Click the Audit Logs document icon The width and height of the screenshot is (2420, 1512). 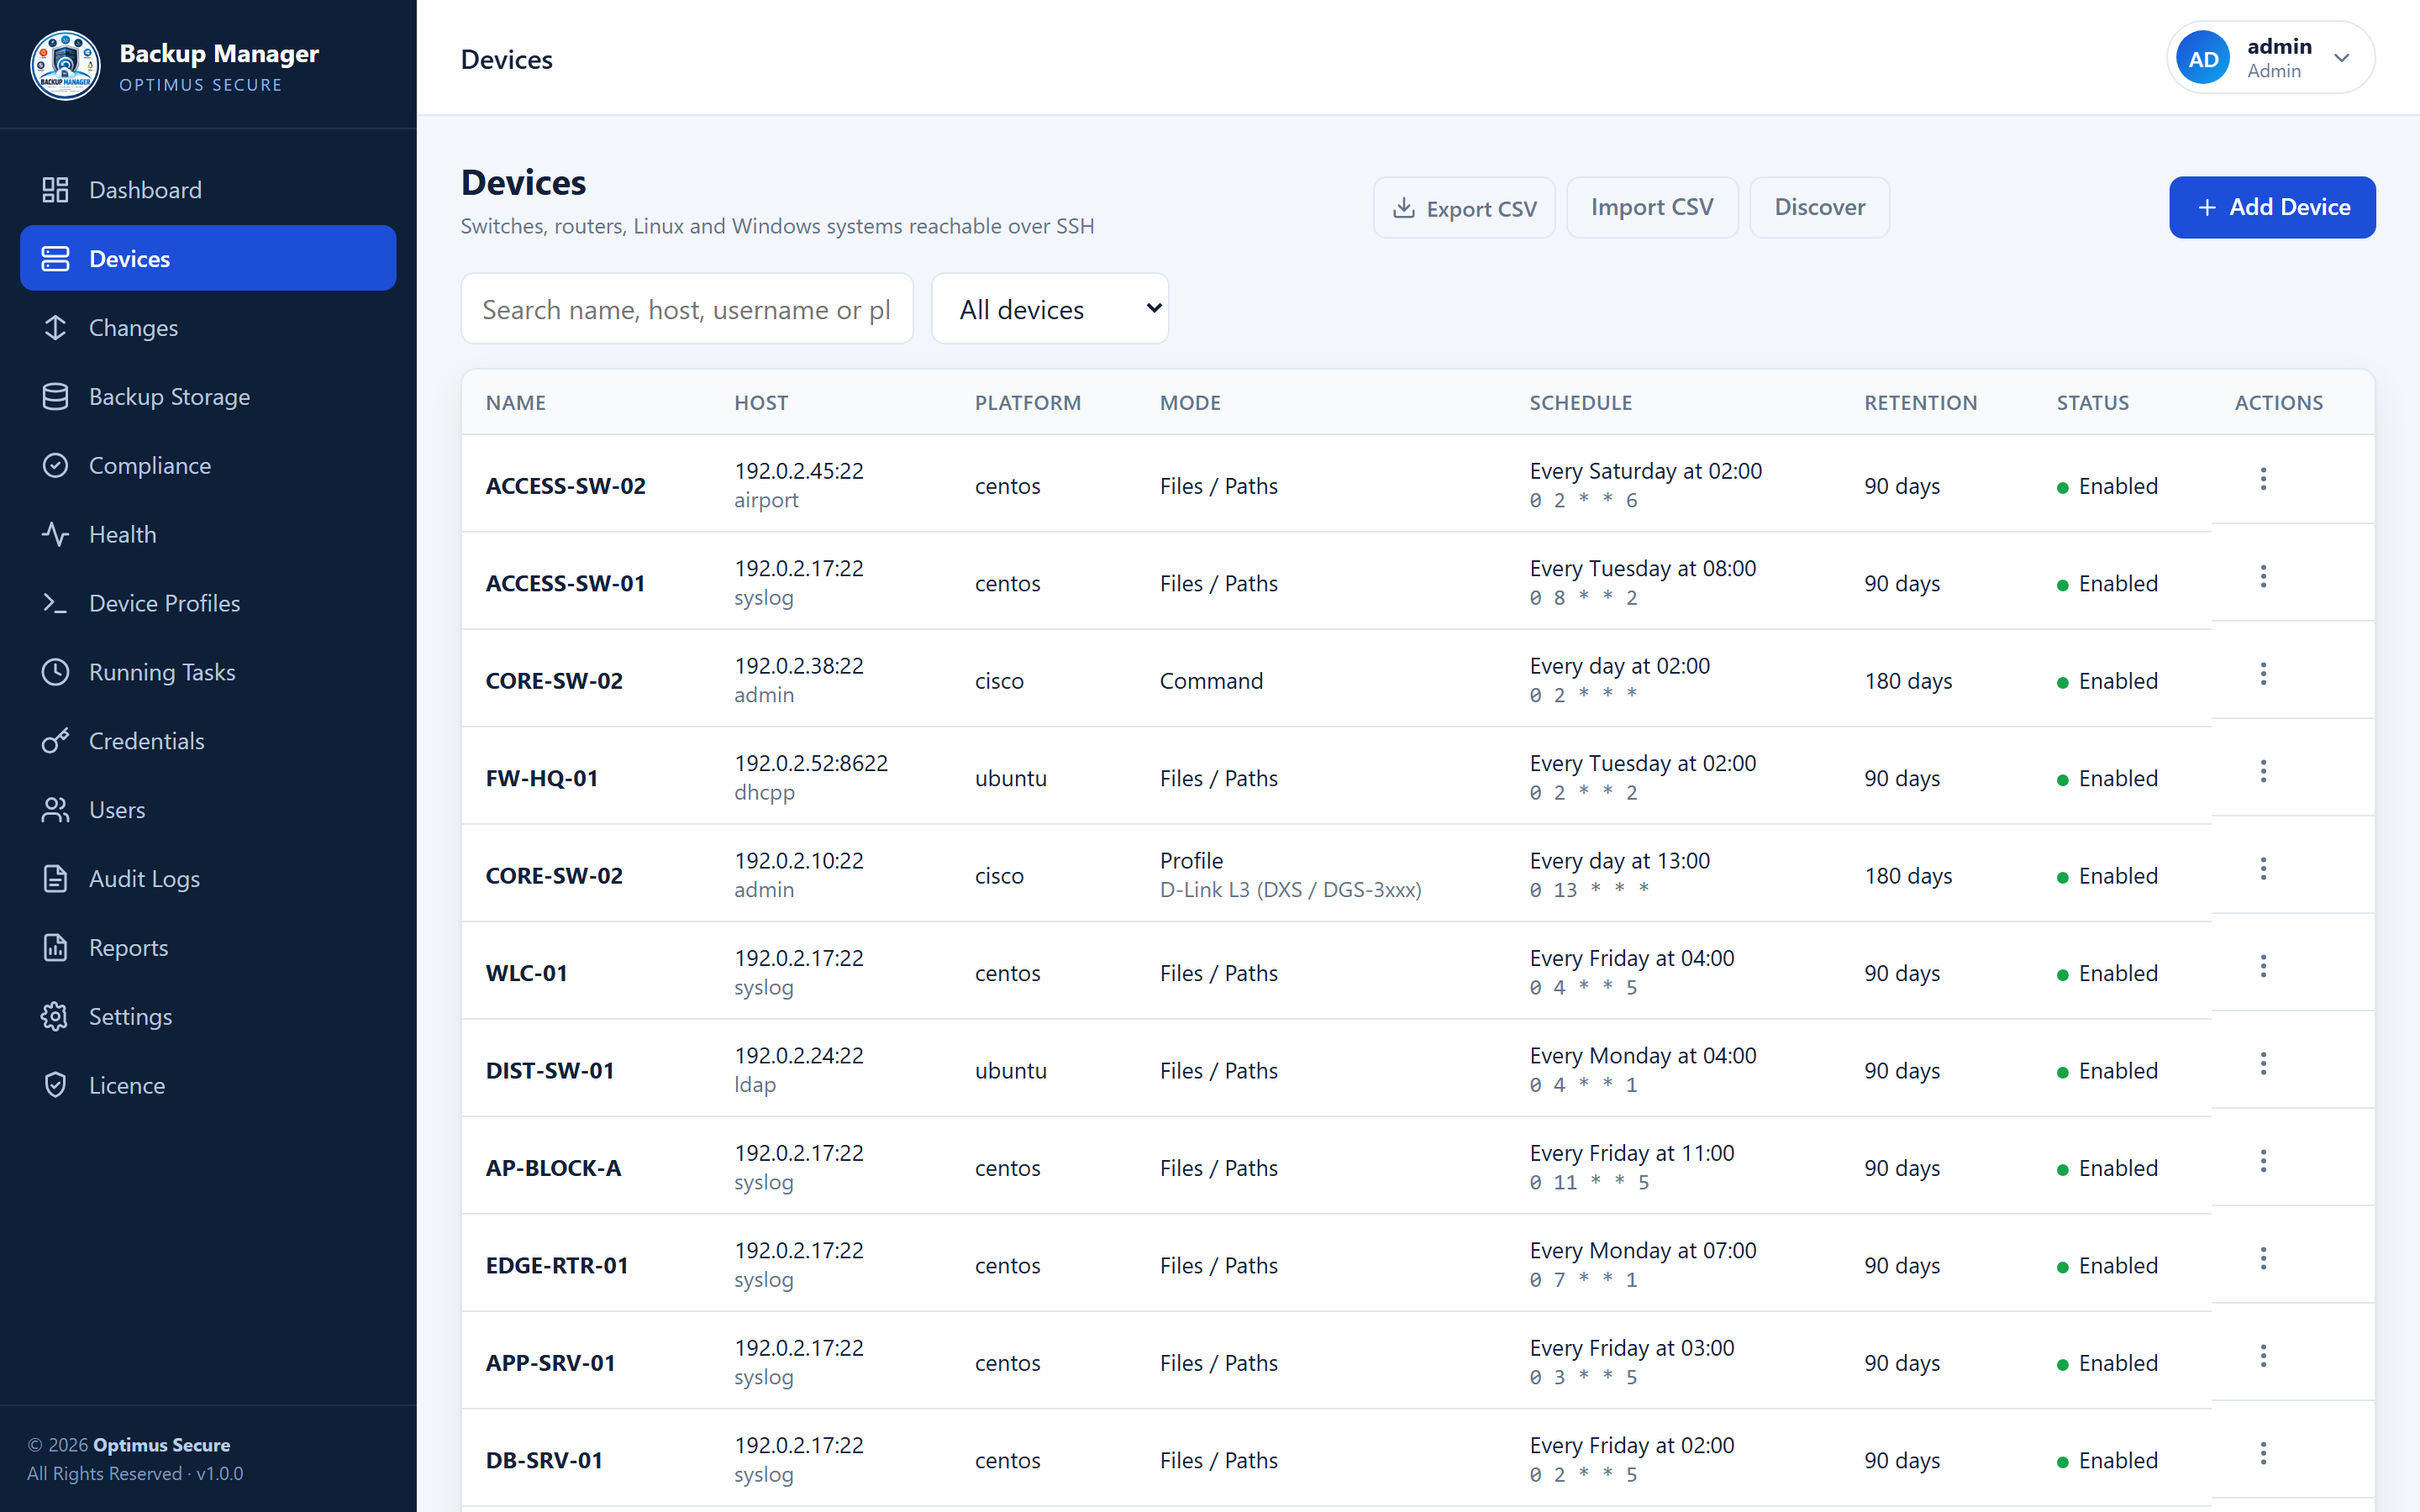click(x=55, y=879)
